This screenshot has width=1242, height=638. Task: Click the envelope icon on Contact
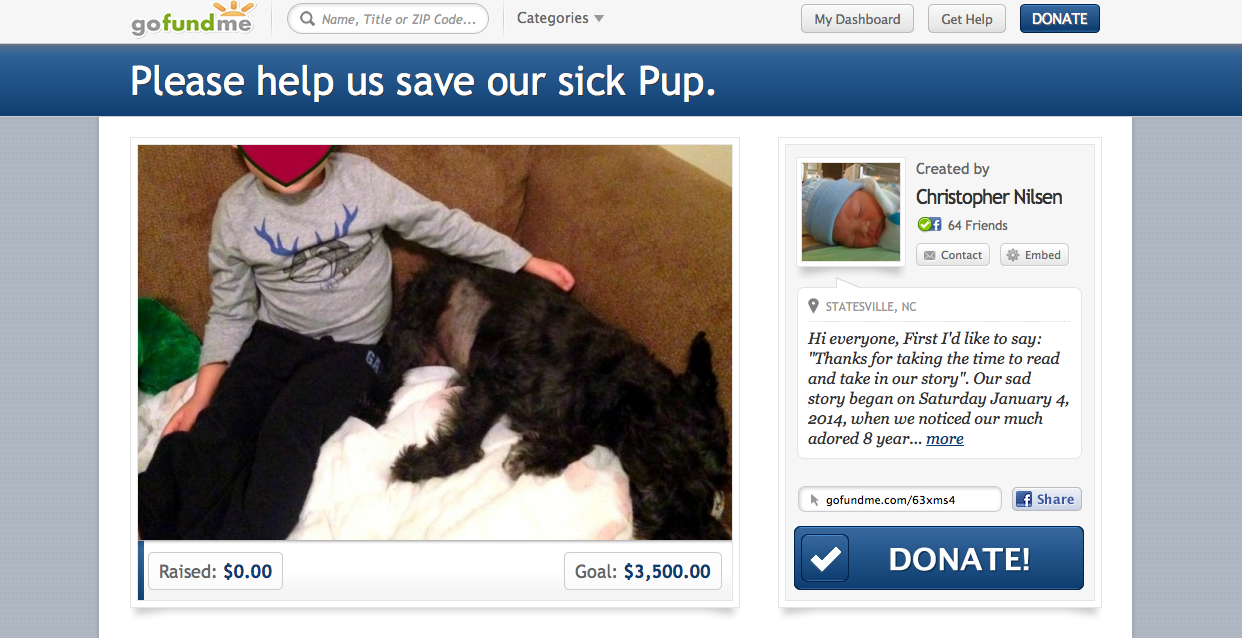pos(930,255)
